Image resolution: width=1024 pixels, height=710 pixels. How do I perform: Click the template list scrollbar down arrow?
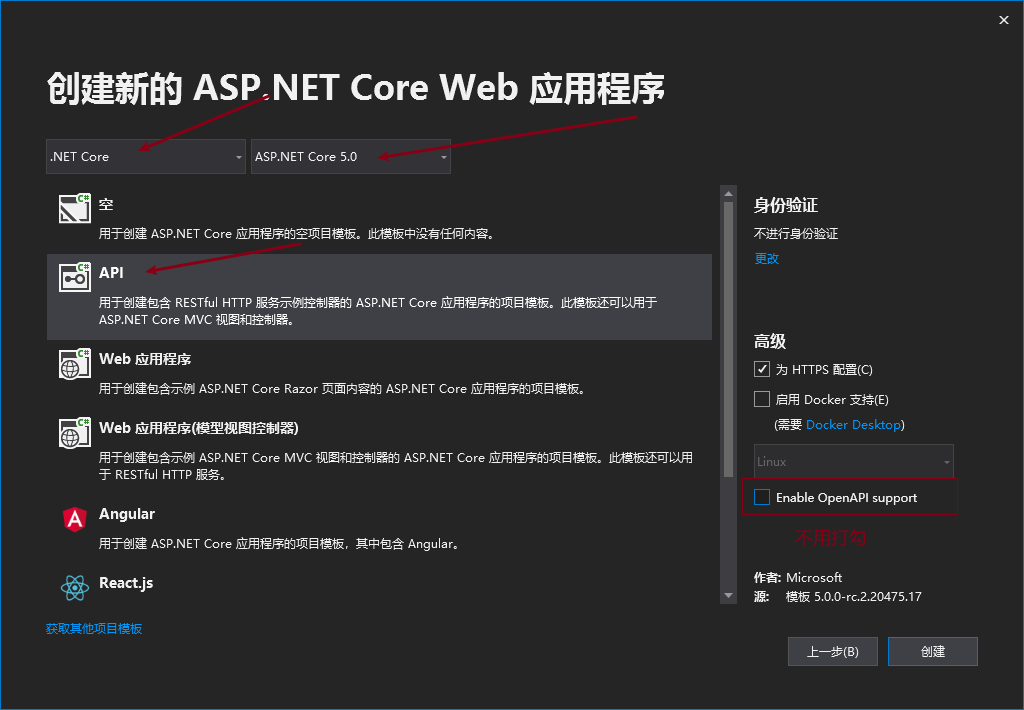(x=728, y=596)
